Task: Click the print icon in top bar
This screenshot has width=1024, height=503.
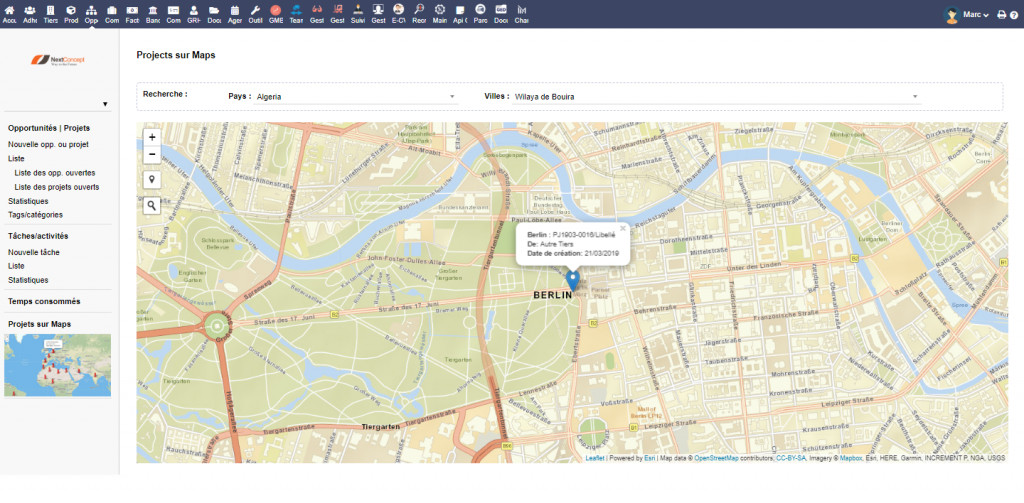Action: pyautogui.click(x=1001, y=15)
